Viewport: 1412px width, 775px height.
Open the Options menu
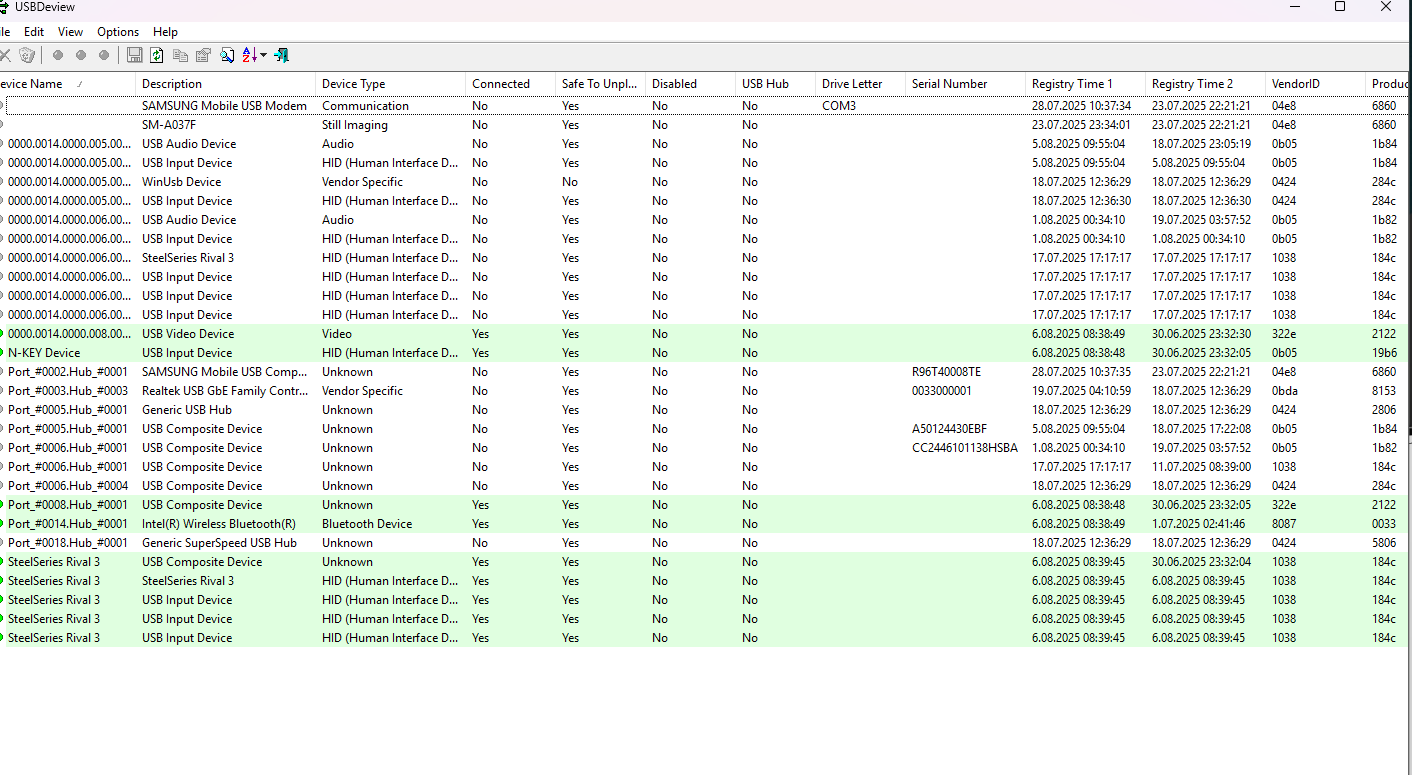[118, 32]
